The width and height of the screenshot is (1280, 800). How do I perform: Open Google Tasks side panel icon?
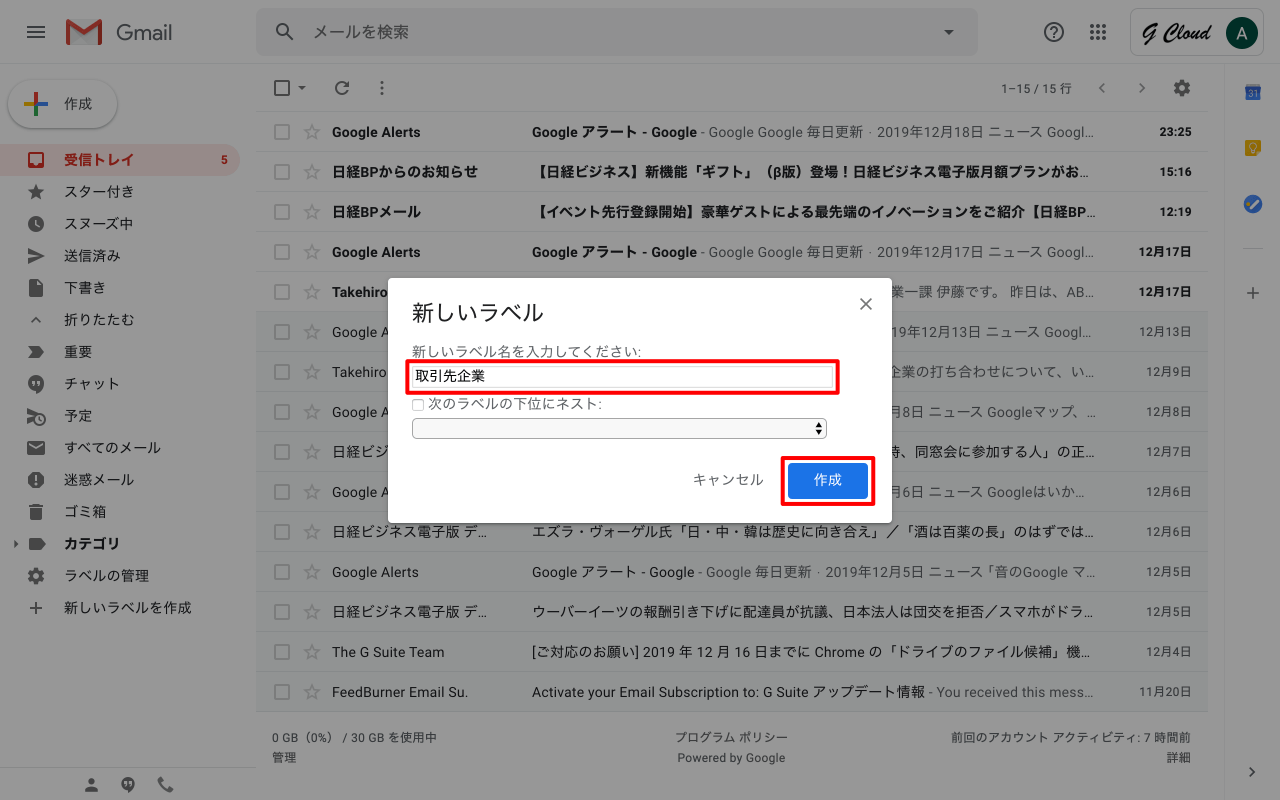click(1252, 204)
